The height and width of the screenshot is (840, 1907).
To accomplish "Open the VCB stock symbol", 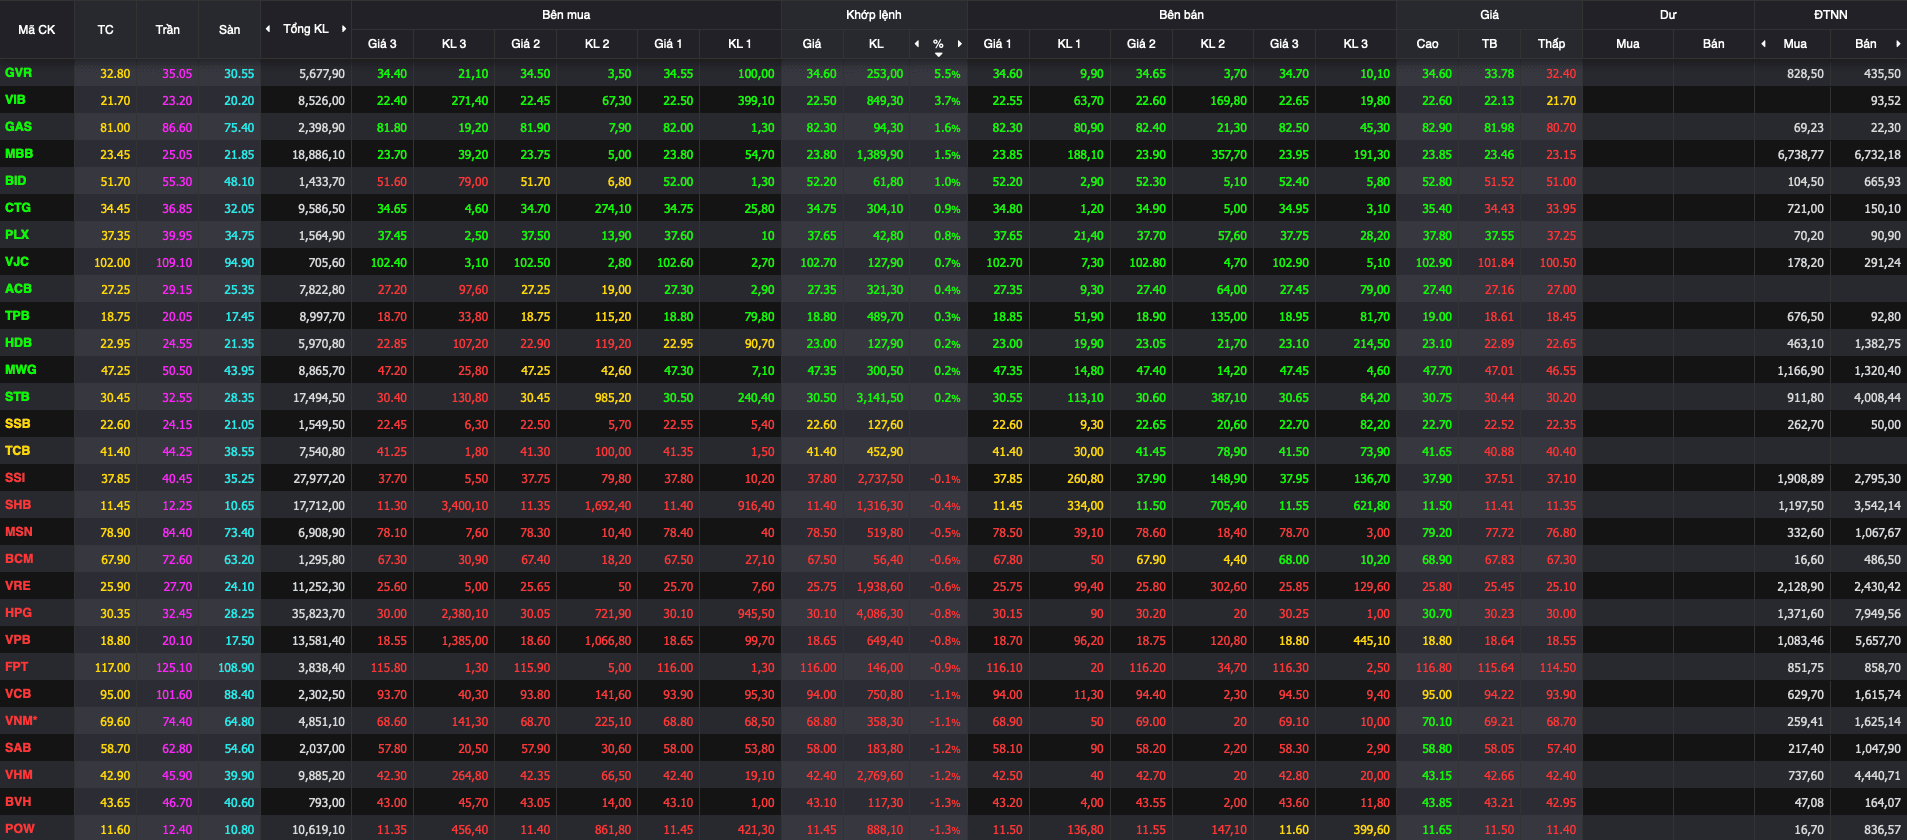I will [x=18, y=694].
